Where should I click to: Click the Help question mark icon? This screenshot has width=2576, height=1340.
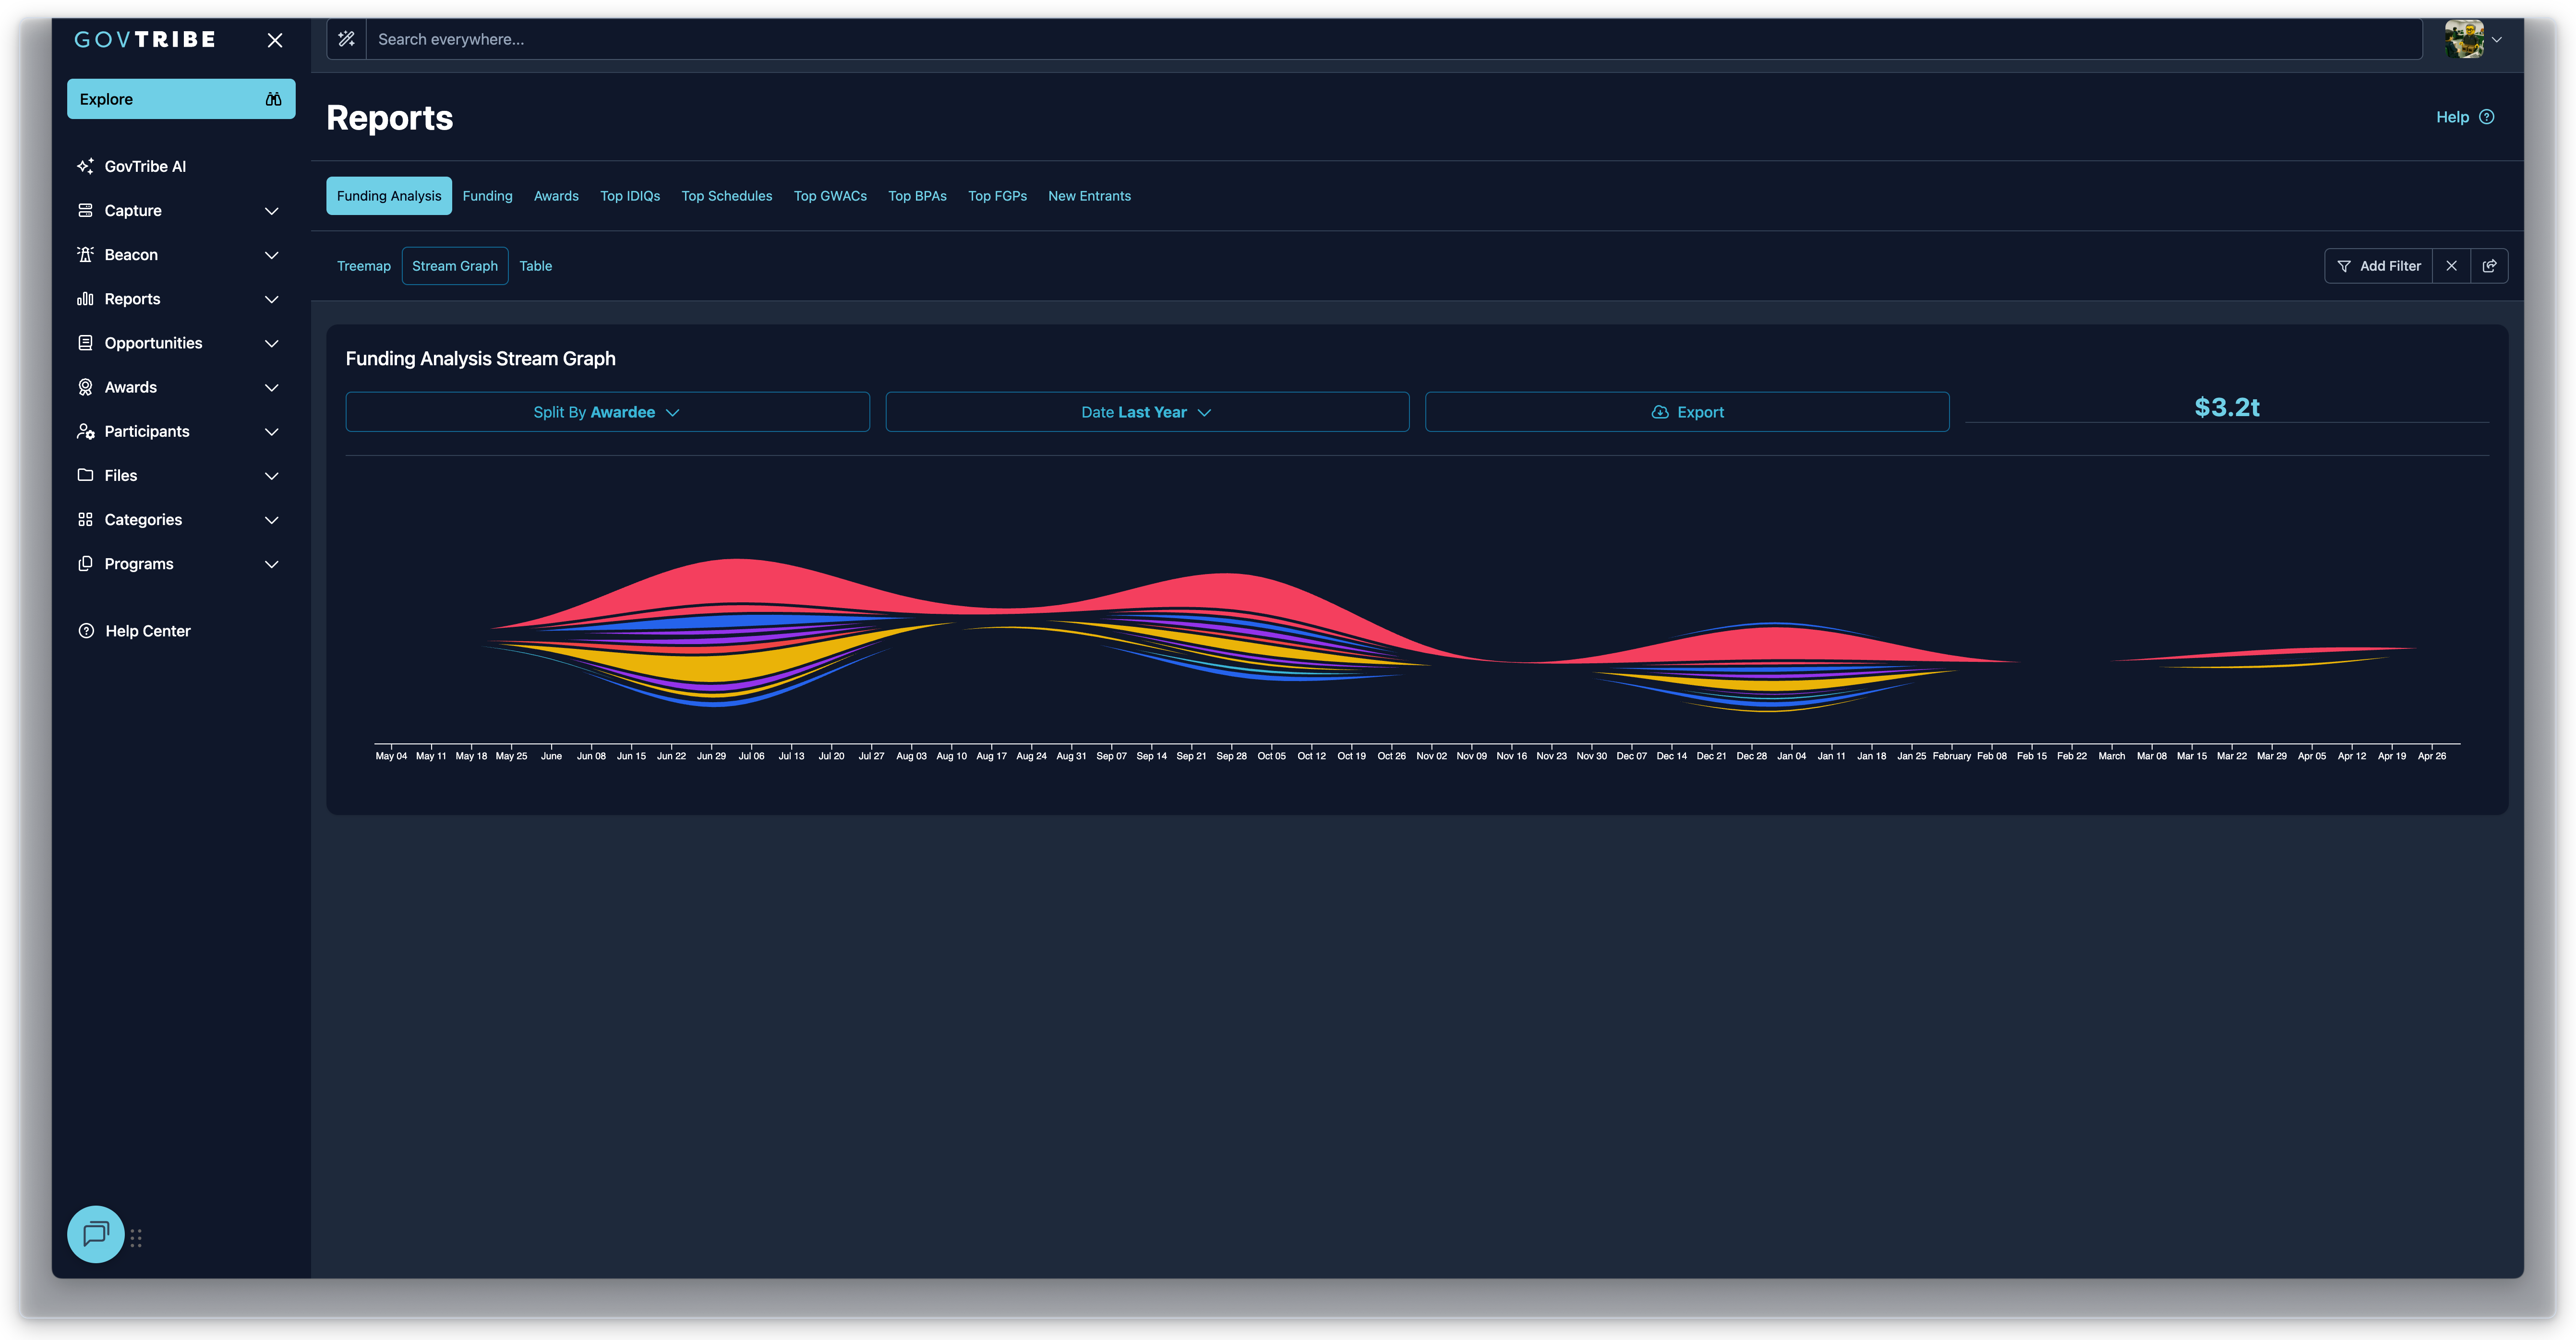(2487, 117)
